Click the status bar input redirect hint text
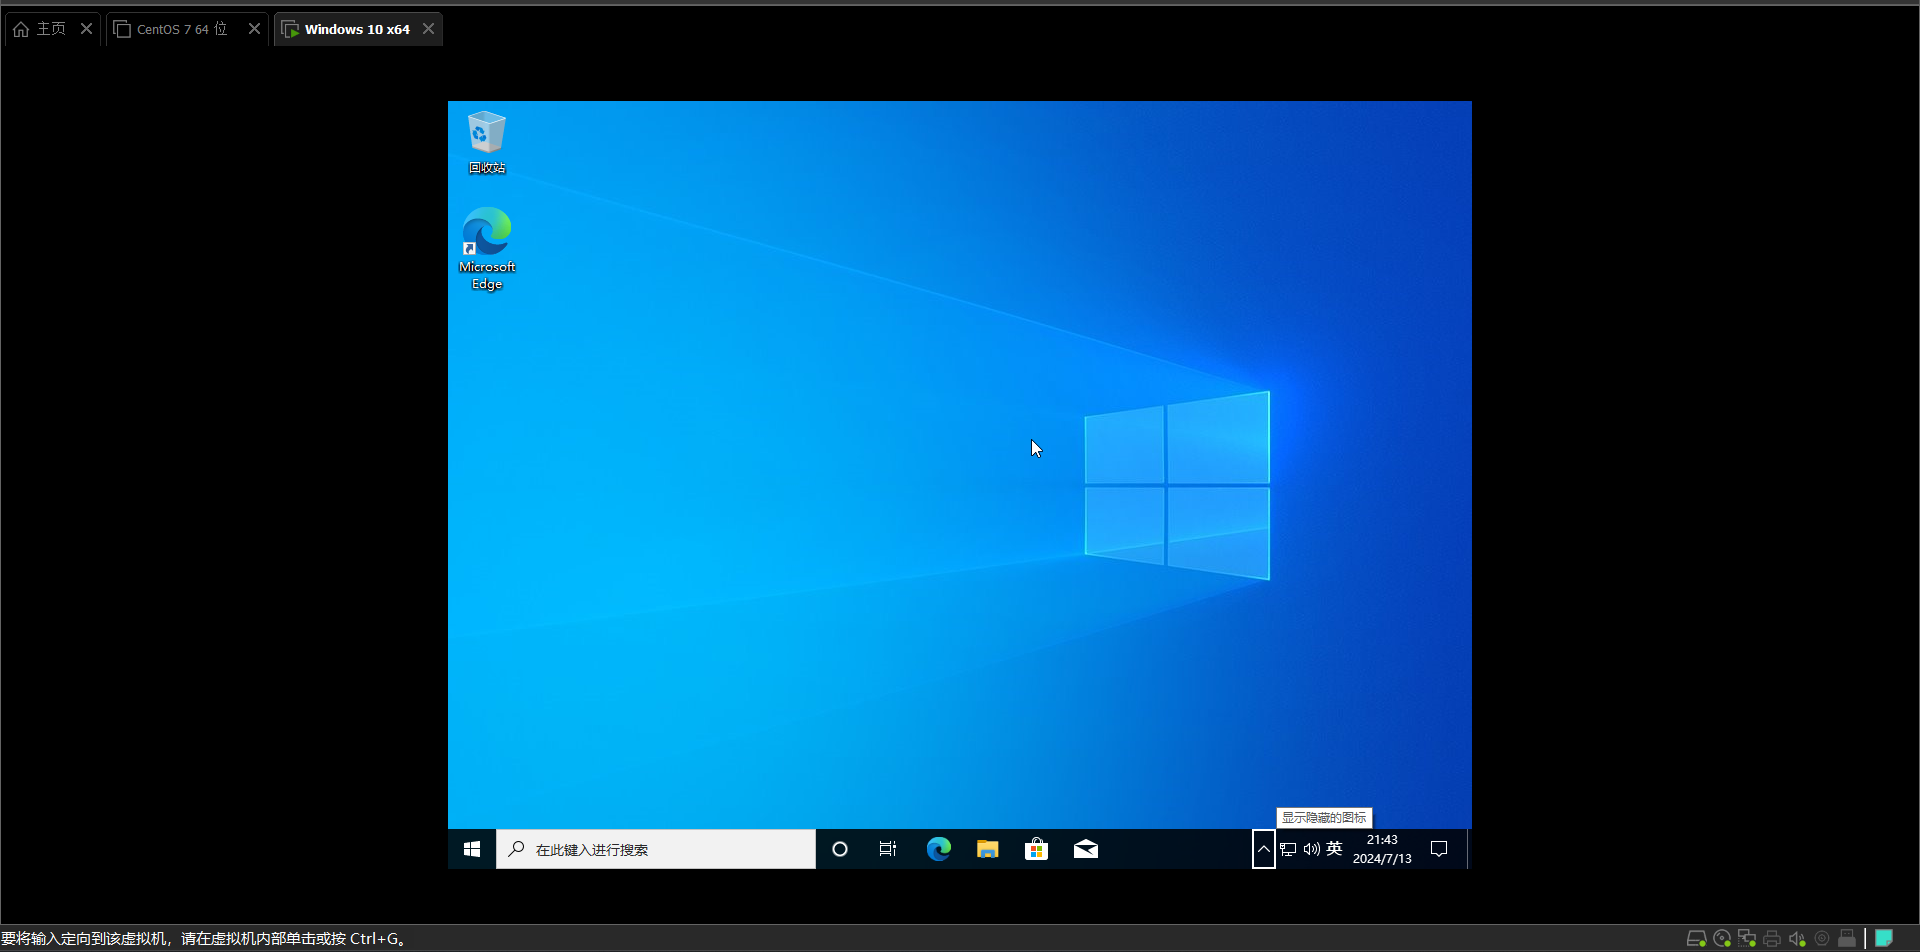The width and height of the screenshot is (1920, 952). 203,939
